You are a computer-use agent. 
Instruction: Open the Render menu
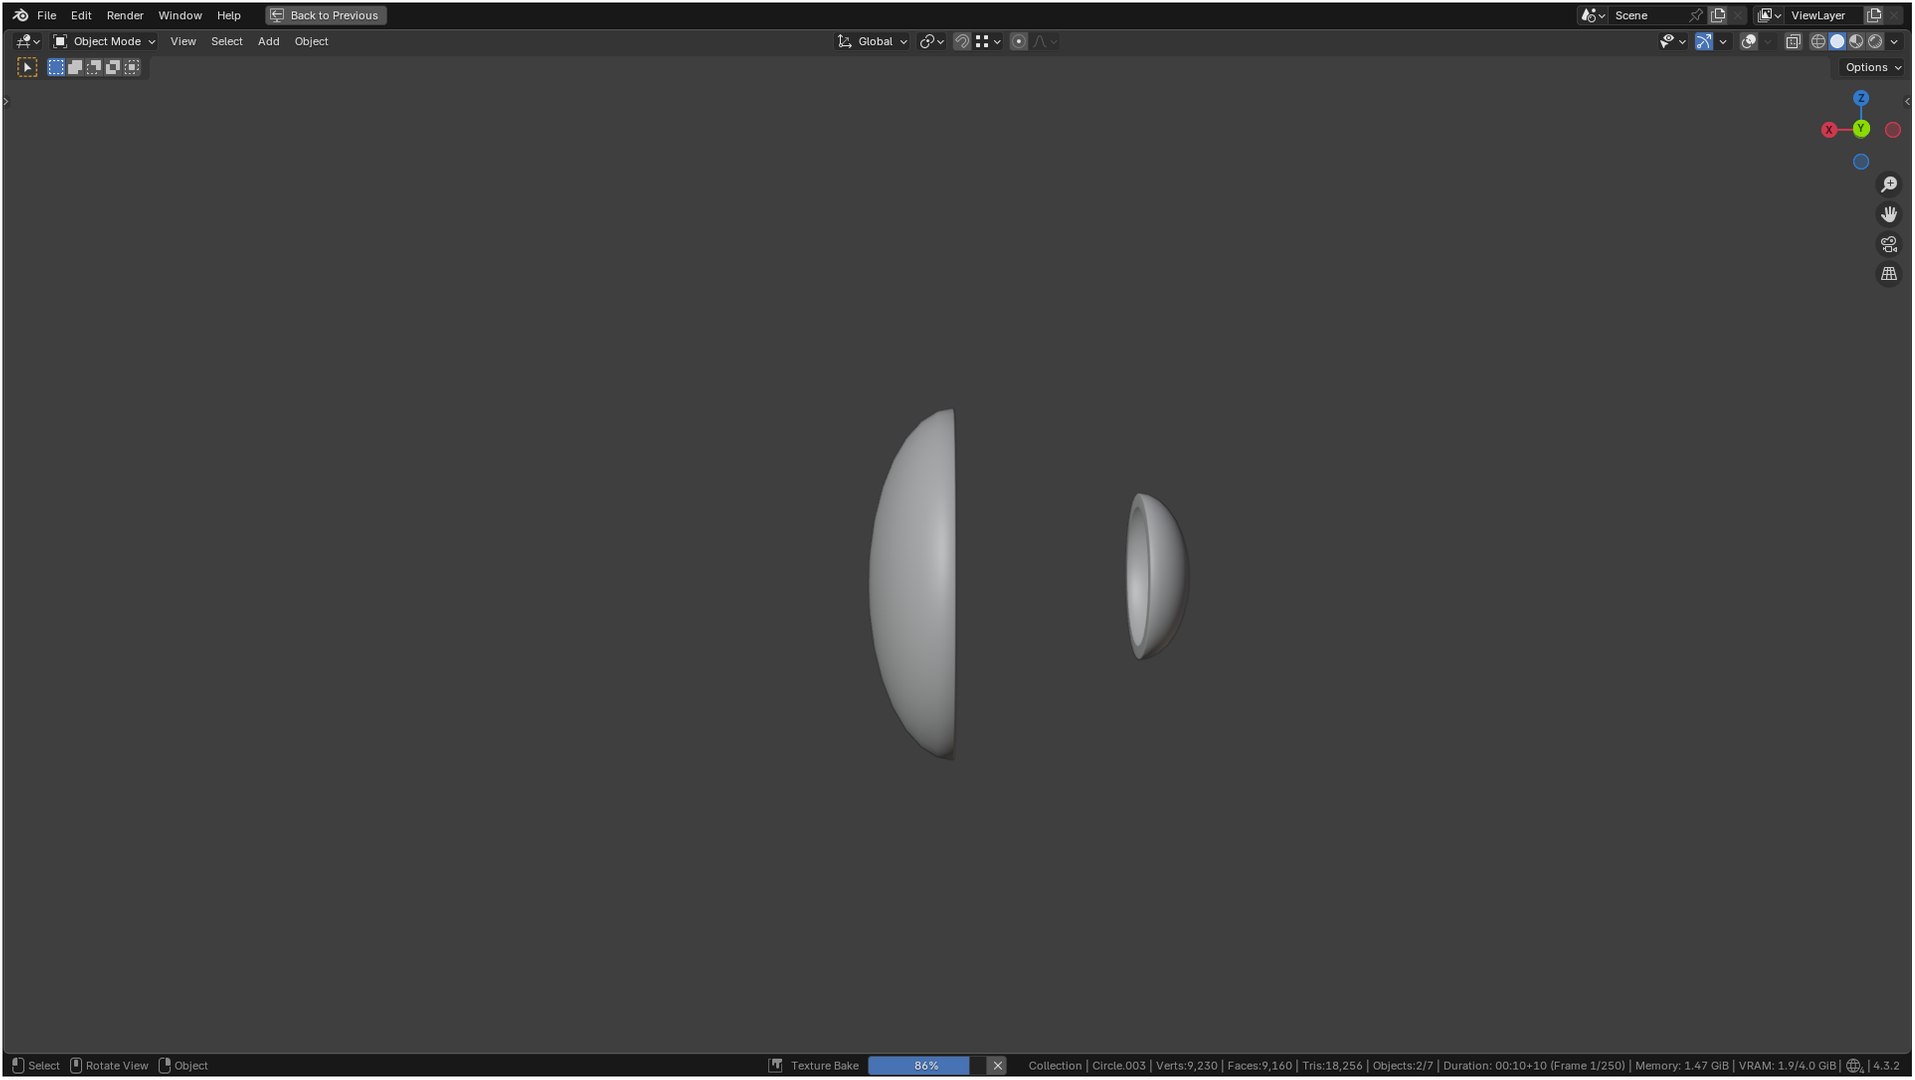125,15
